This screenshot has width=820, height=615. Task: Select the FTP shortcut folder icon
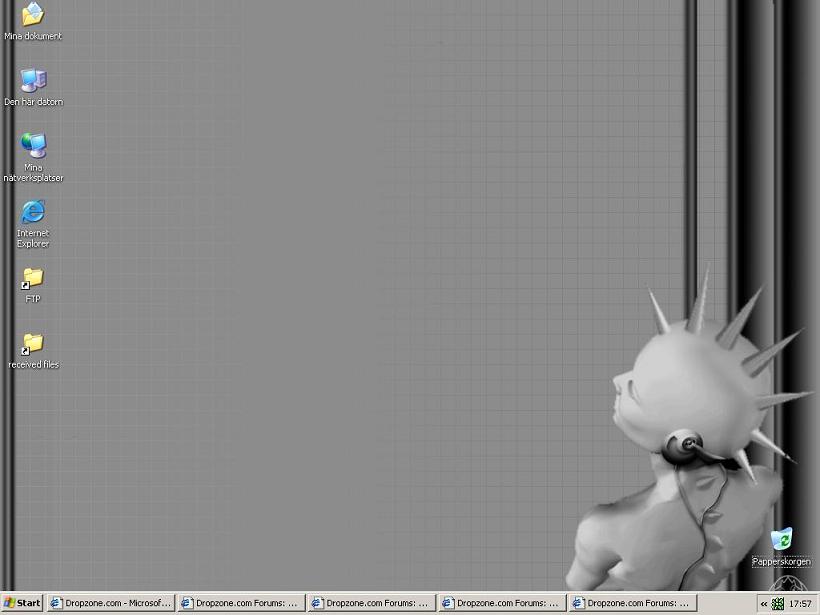[33, 278]
